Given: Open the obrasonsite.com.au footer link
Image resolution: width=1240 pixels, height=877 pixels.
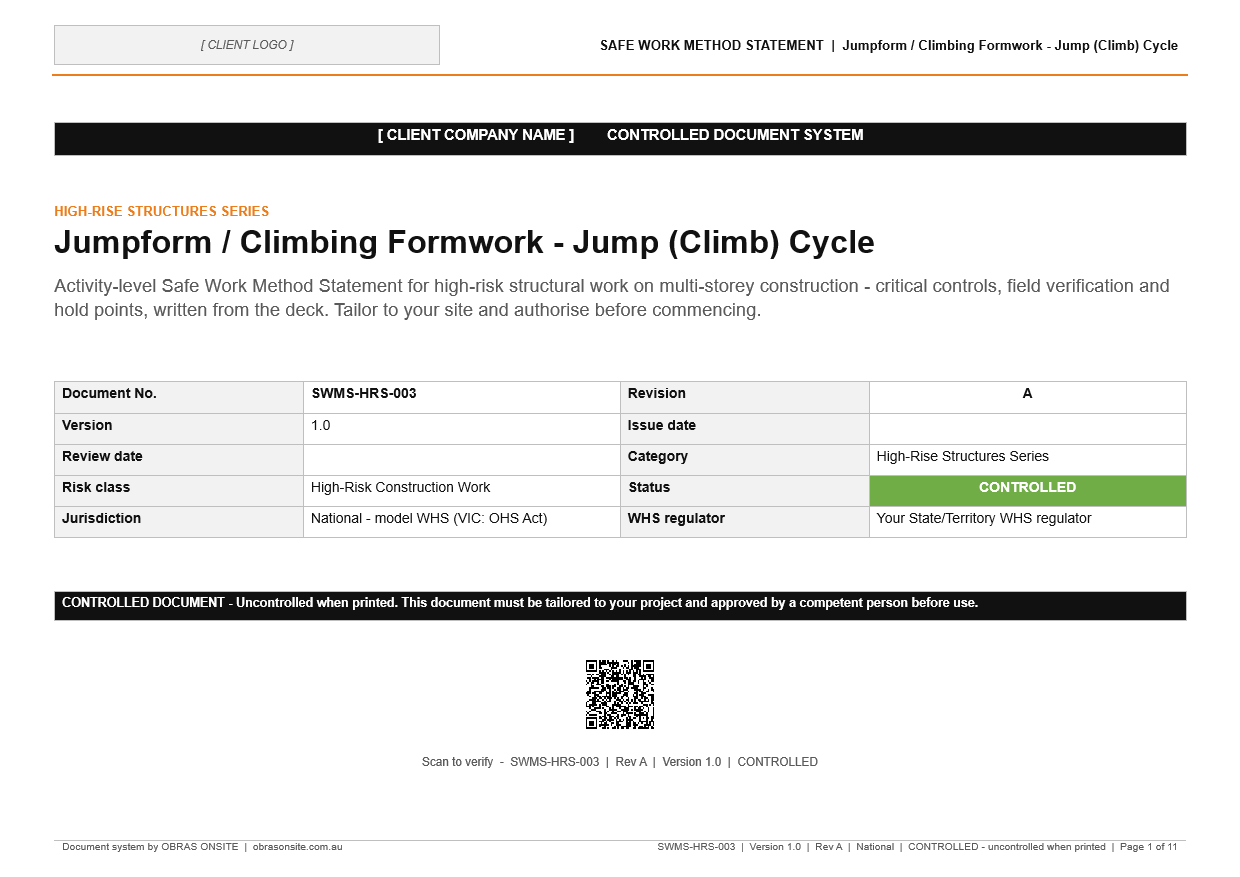Looking at the screenshot, I should click(x=298, y=847).
